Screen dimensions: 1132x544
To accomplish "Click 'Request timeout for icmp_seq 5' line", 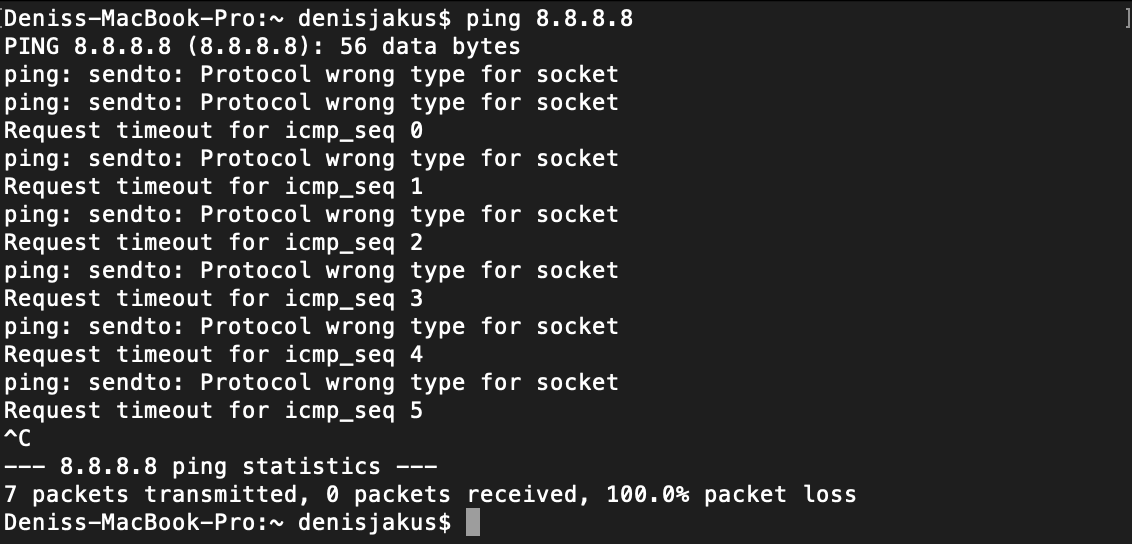I will click(214, 411).
